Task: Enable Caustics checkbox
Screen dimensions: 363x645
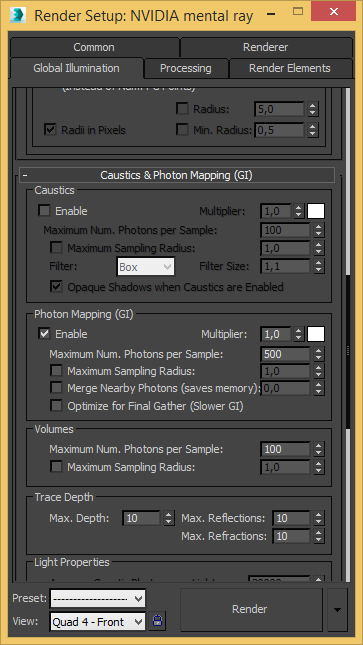Action: point(44,211)
